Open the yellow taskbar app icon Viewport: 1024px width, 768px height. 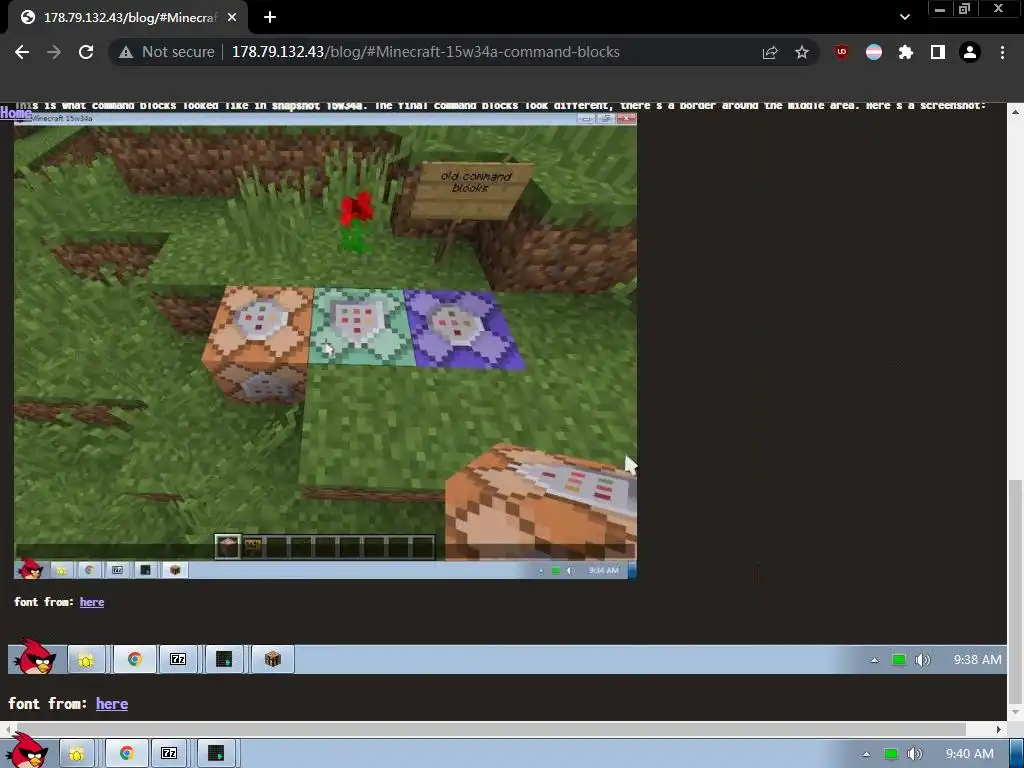76,754
